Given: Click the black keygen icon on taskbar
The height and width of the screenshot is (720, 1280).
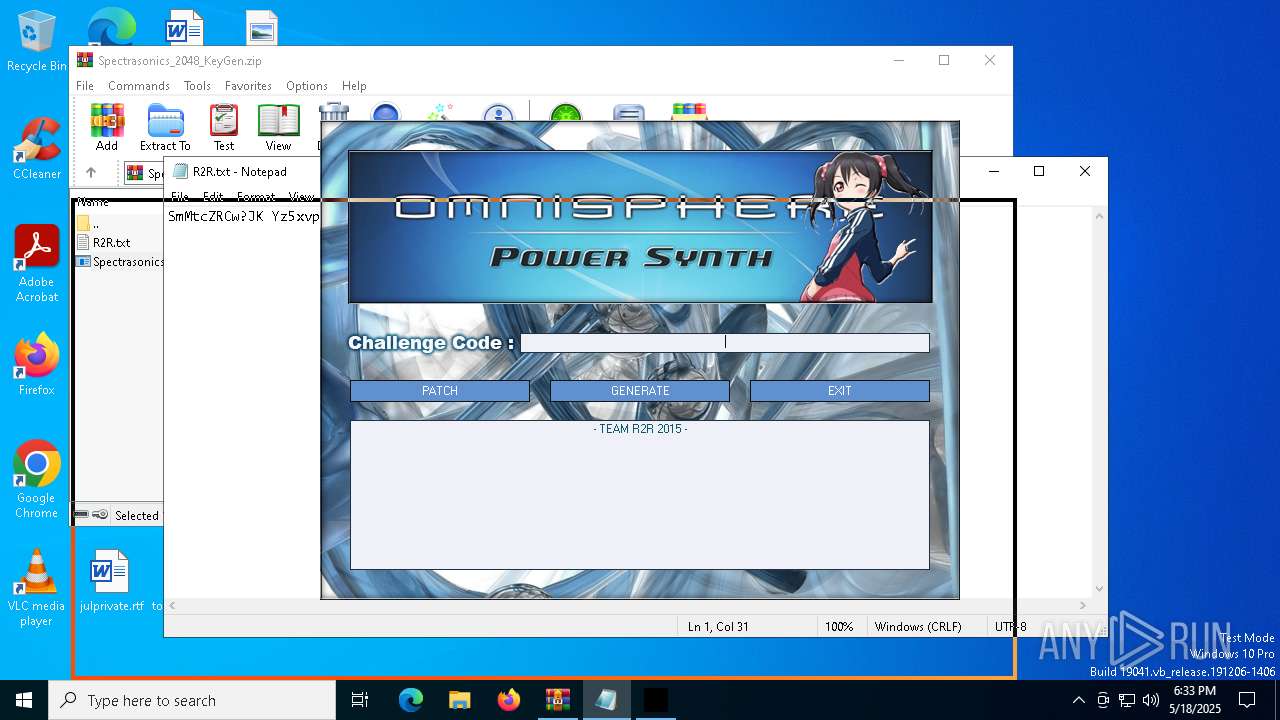Looking at the screenshot, I should (655, 700).
